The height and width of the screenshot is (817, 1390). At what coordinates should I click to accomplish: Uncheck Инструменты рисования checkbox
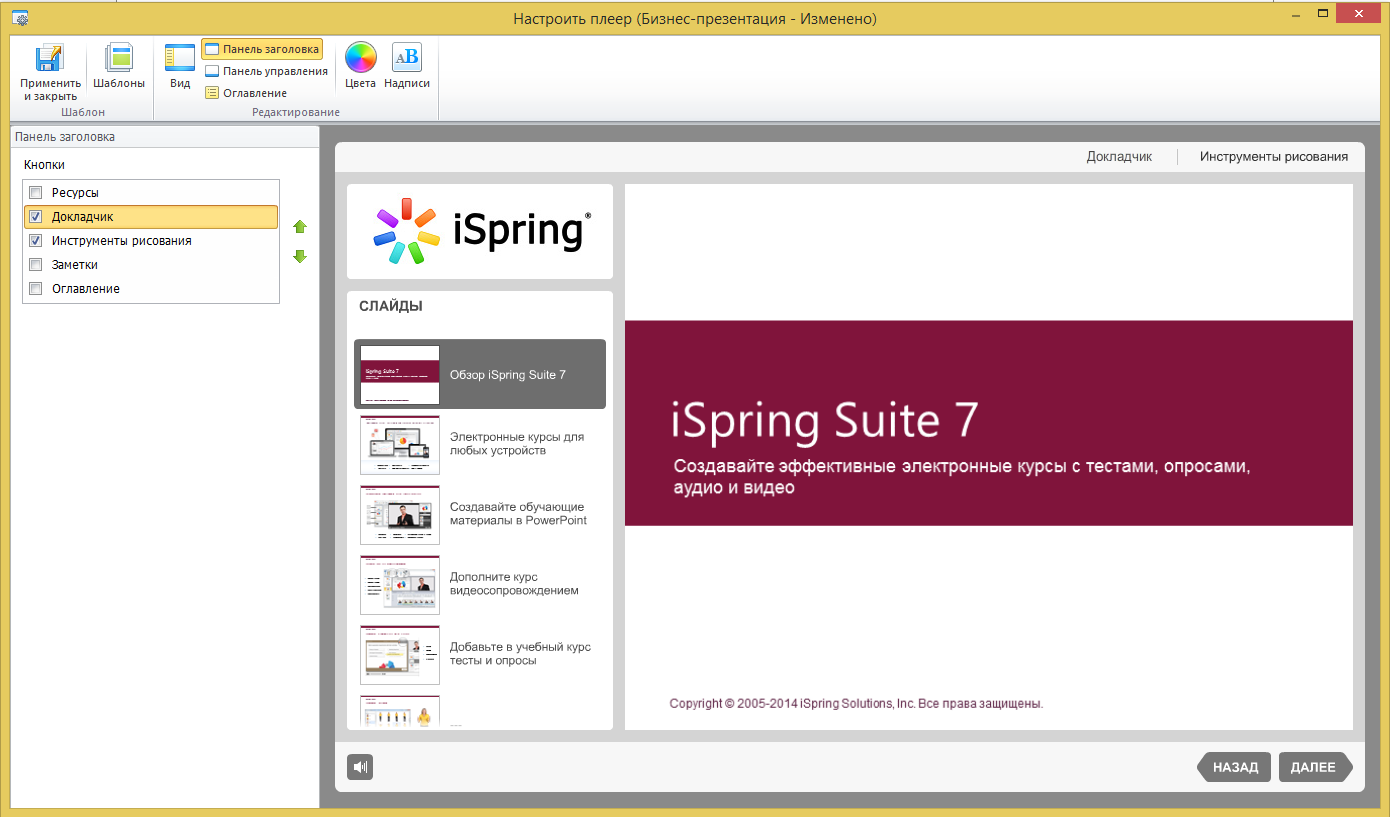point(36,241)
